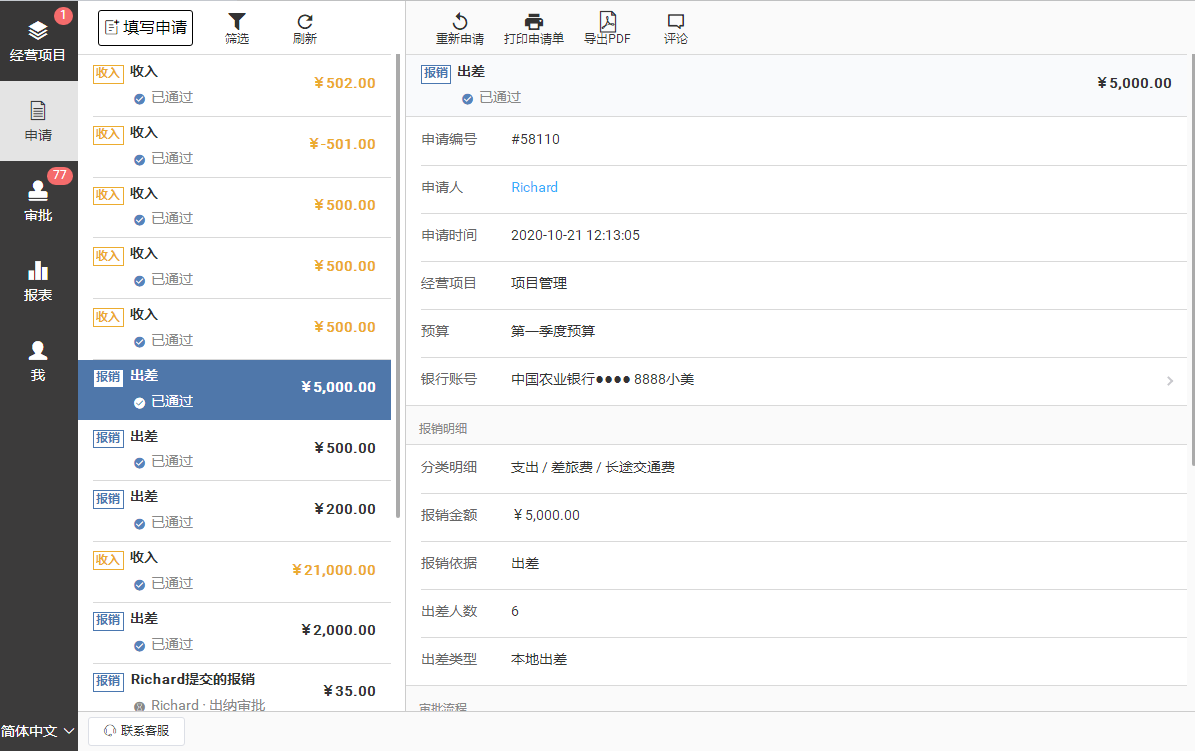Screen dimensions: 1195x752
Task: Click 打印申请单 printer icon
Action: pos(533,29)
